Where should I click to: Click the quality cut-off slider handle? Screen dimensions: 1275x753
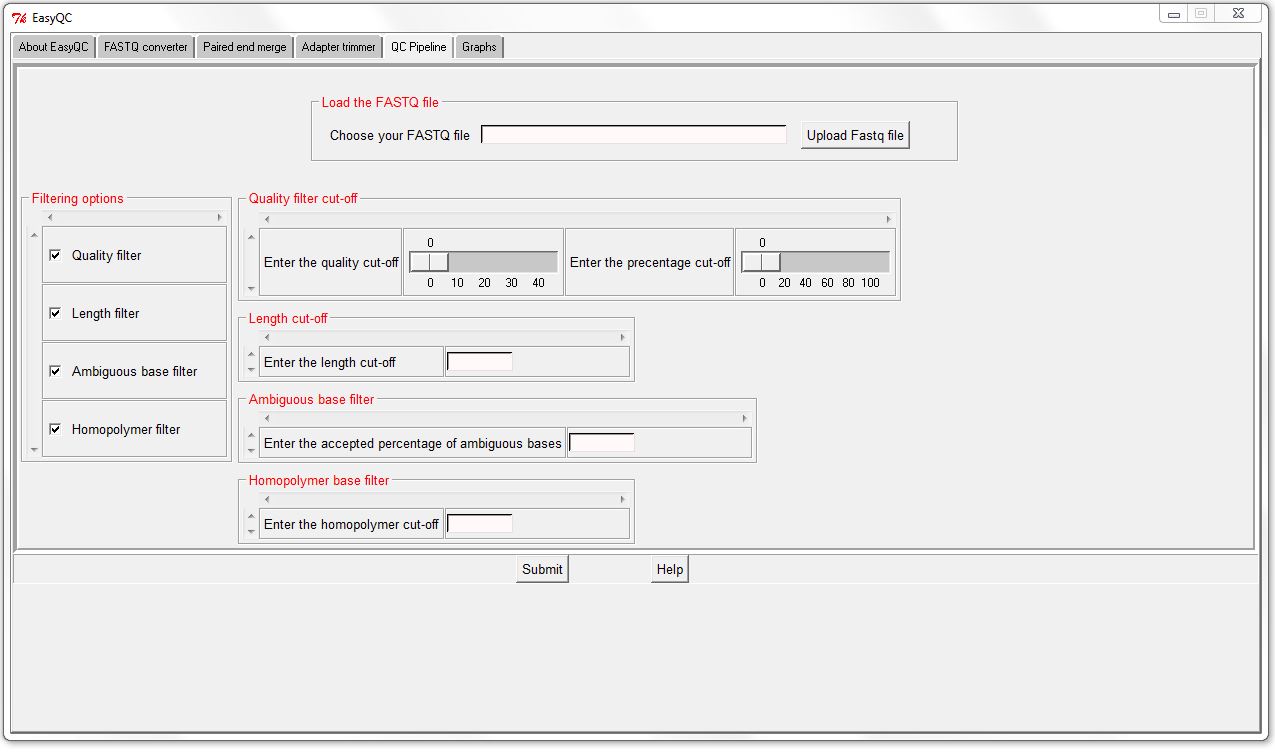click(429, 262)
